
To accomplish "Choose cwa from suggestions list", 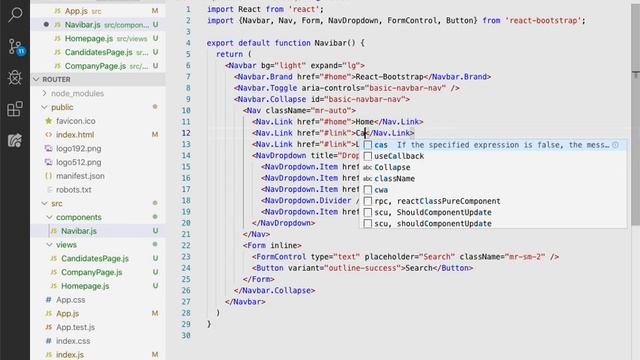I will 493,190.
